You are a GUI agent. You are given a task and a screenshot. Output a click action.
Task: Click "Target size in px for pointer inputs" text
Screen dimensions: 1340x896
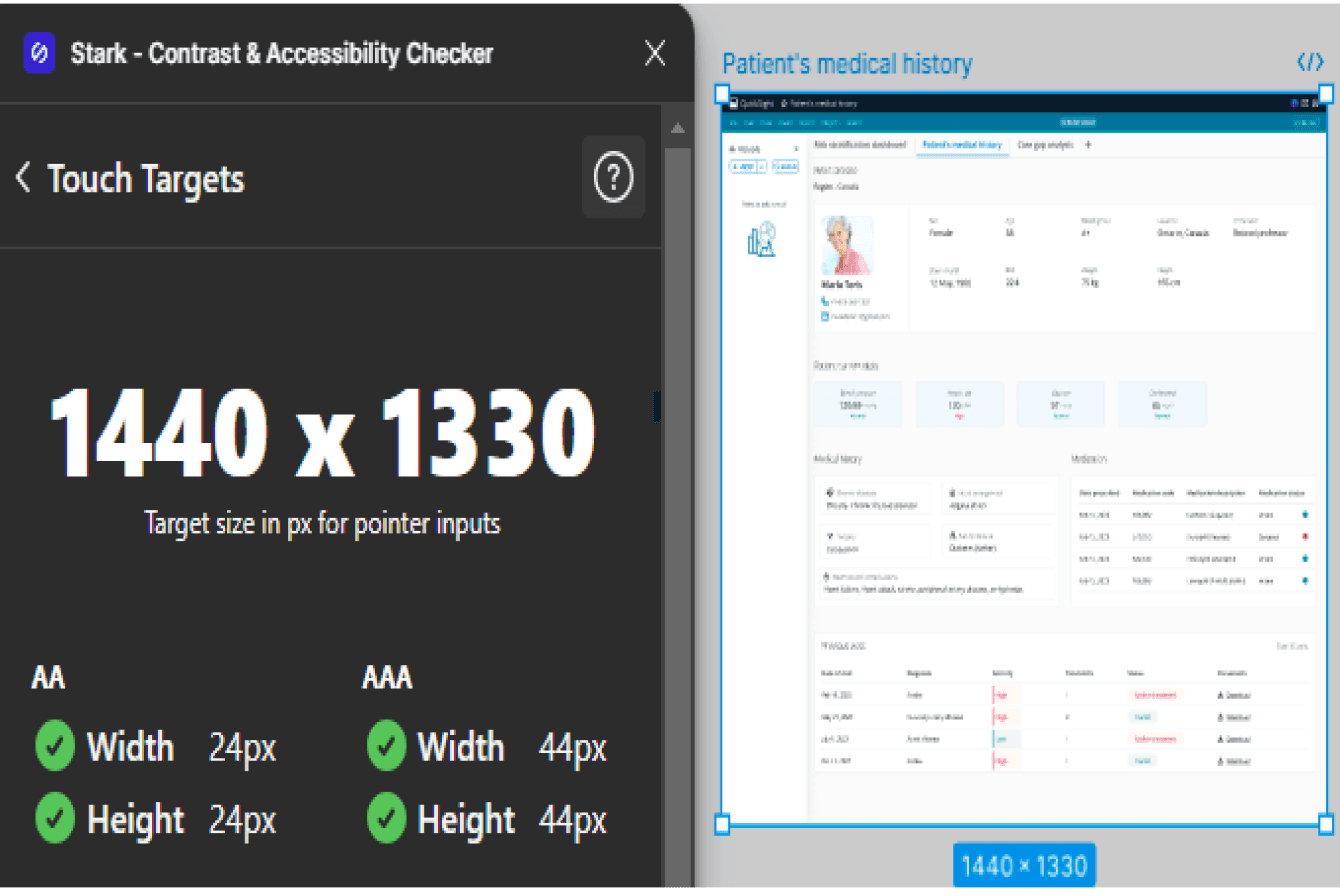click(x=322, y=523)
